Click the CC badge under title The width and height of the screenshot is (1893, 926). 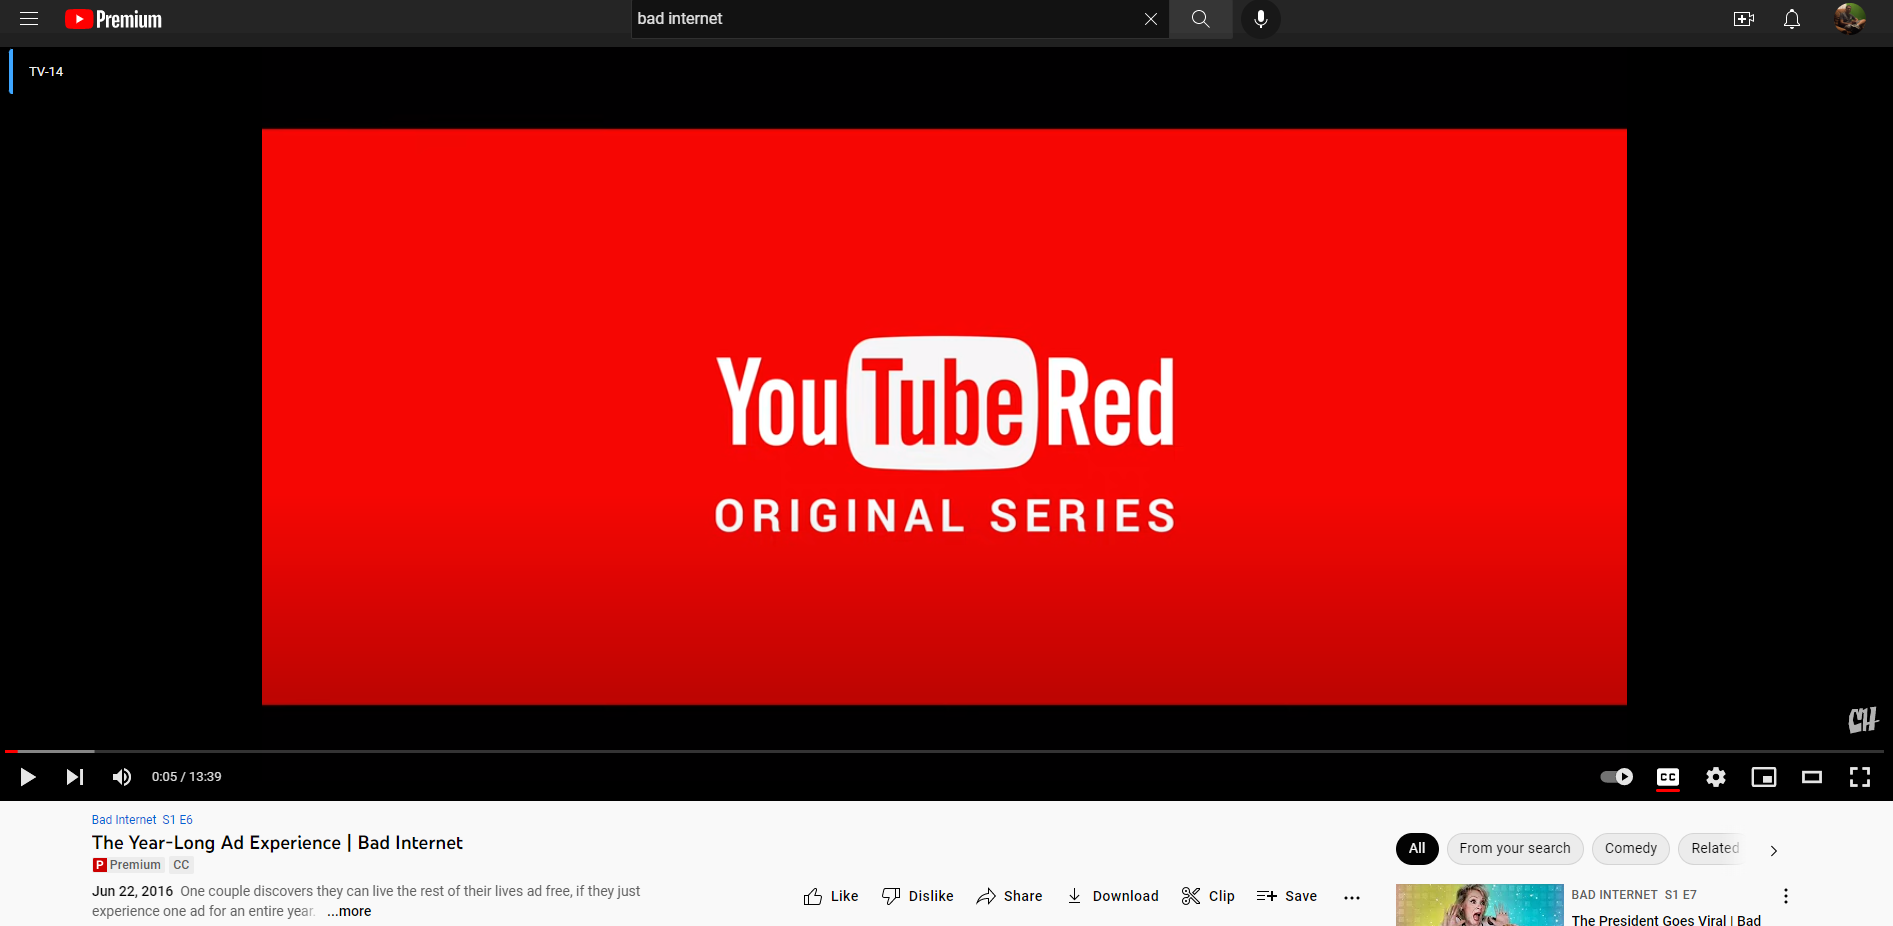pyautogui.click(x=181, y=865)
